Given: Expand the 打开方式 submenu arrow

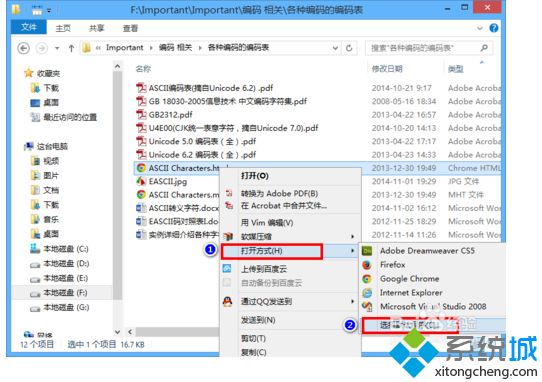Looking at the screenshot, I should [353, 251].
